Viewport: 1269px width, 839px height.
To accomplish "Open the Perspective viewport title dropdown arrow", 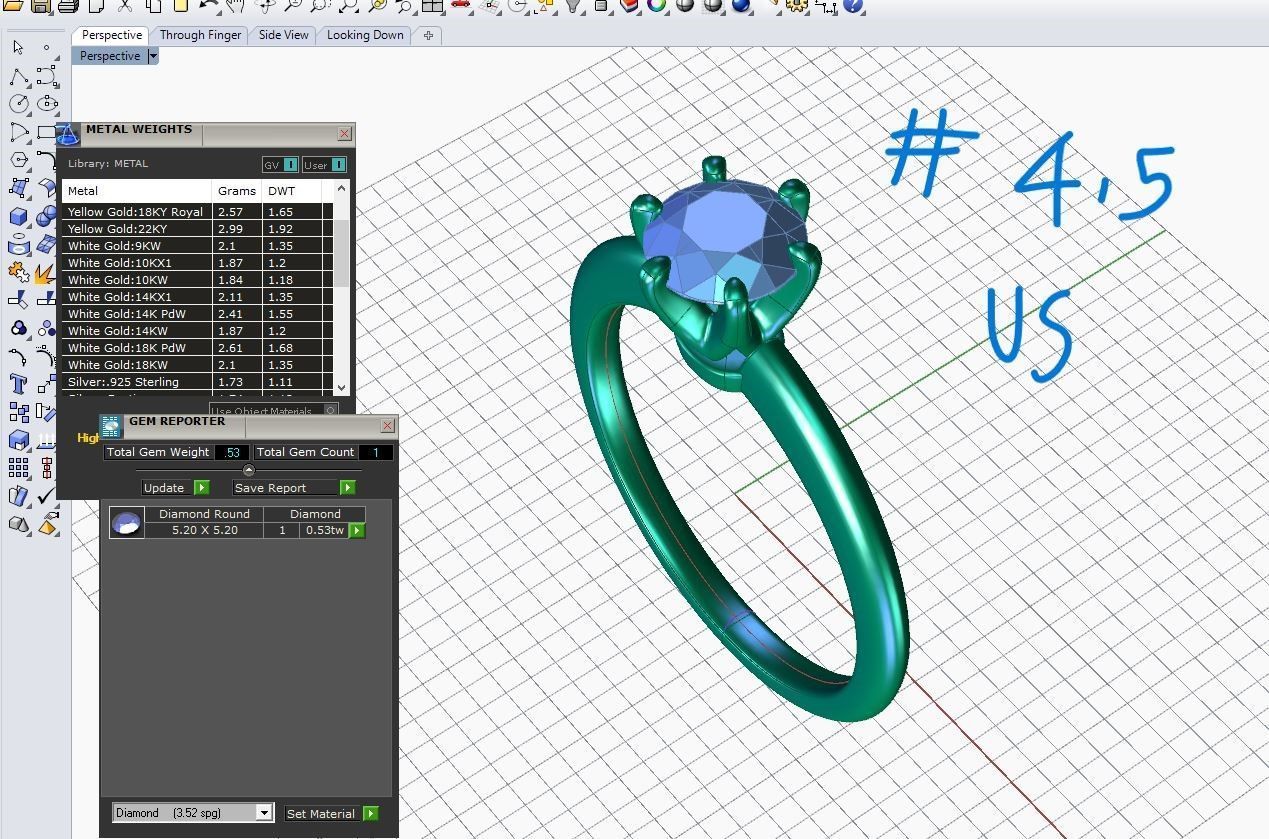I will 153,56.
